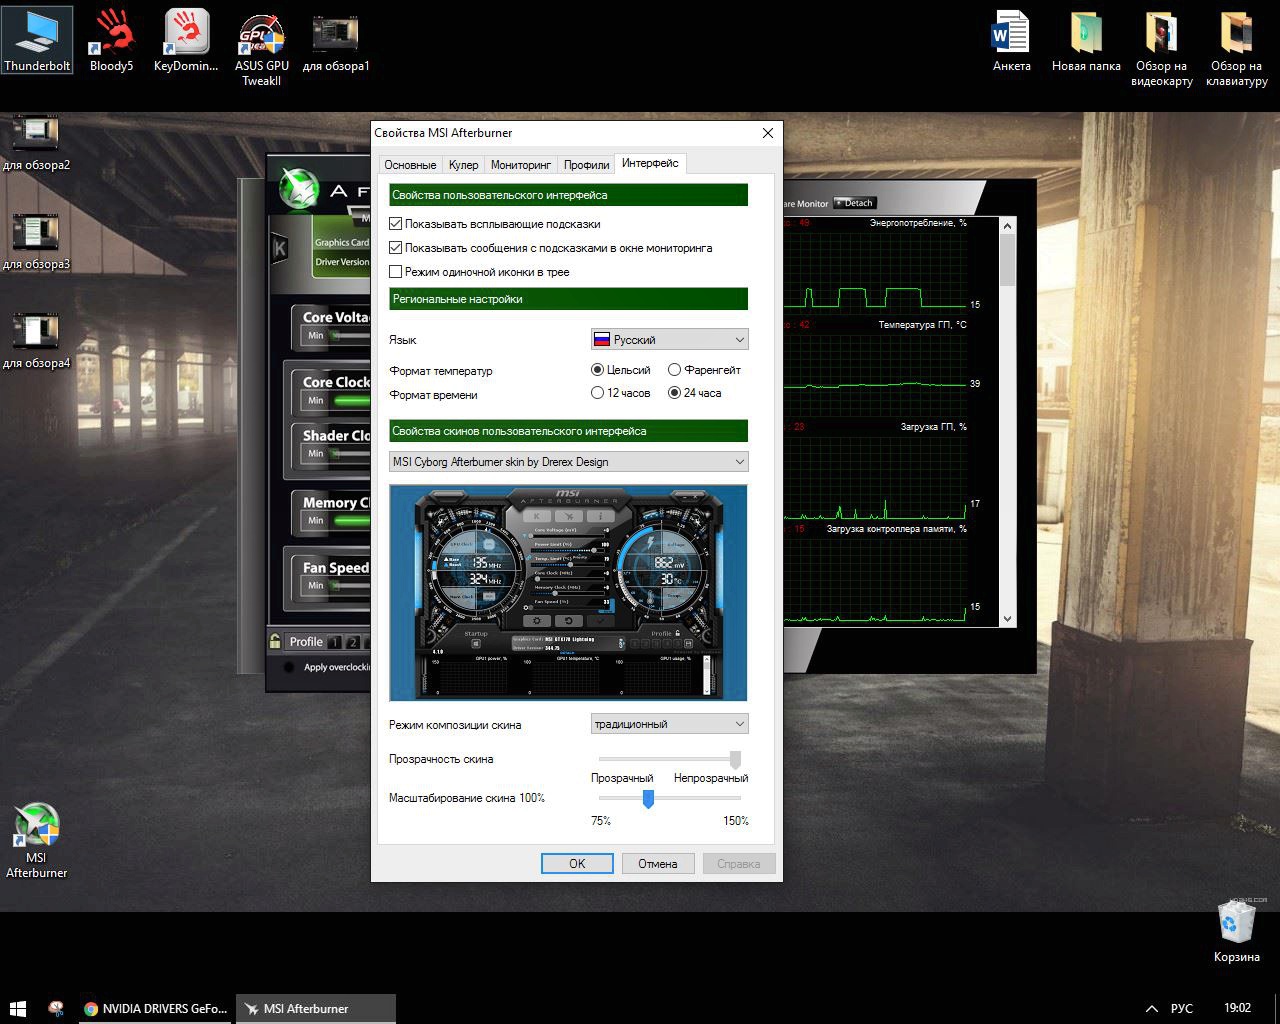The image size is (1280, 1024).
Task: Show hidden tray icons chevron
Action: pyautogui.click(x=1152, y=1009)
